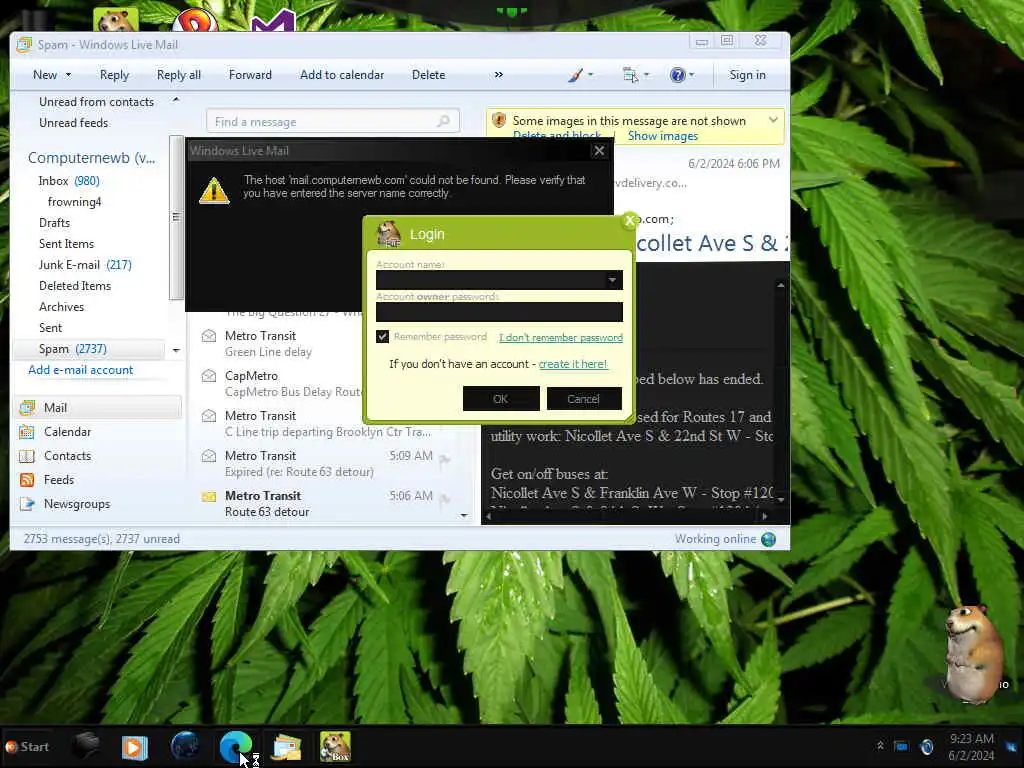The height and width of the screenshot is (768, 1024).
Task: Click the folder pane down arrow
Action: click(x=176, y=351)
